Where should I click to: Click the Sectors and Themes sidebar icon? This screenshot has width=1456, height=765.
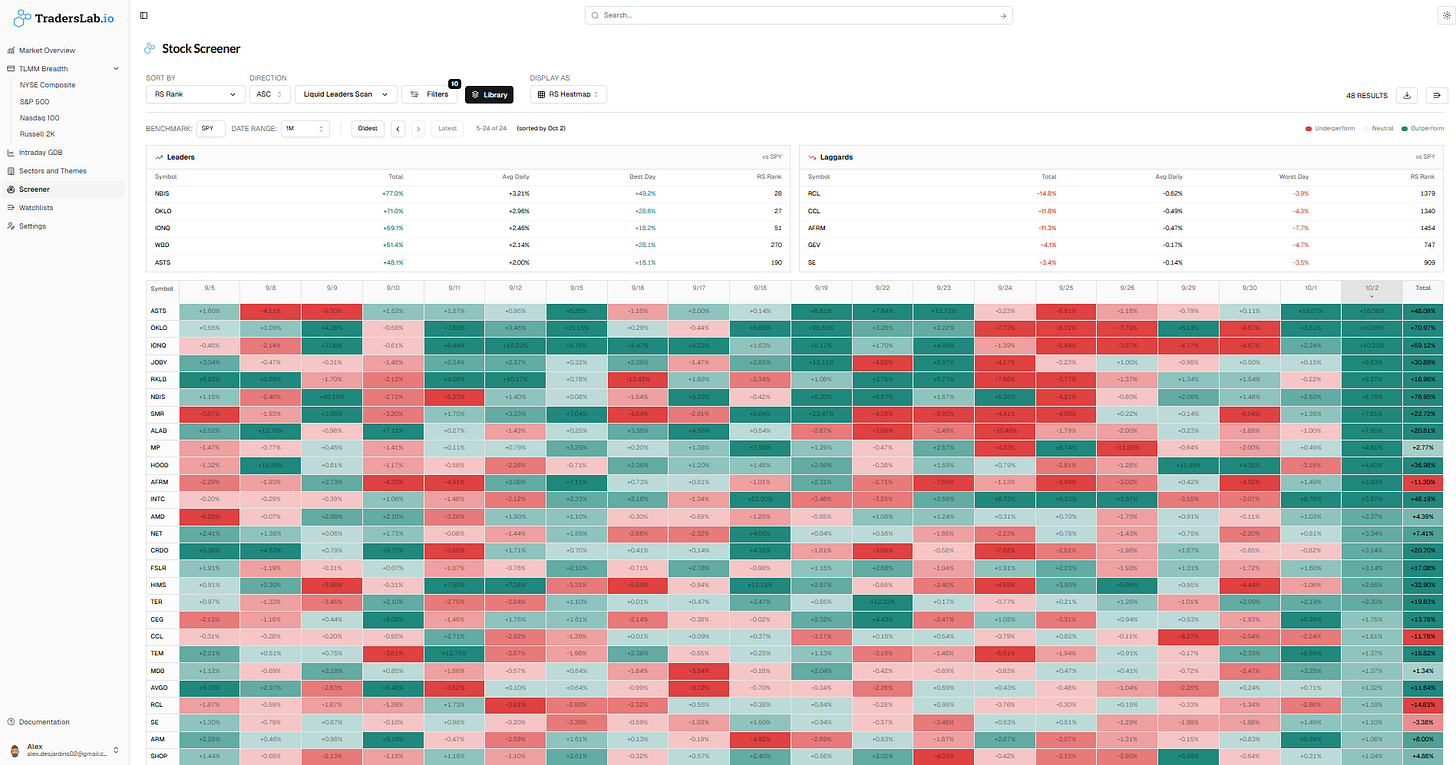click(11, 171)
